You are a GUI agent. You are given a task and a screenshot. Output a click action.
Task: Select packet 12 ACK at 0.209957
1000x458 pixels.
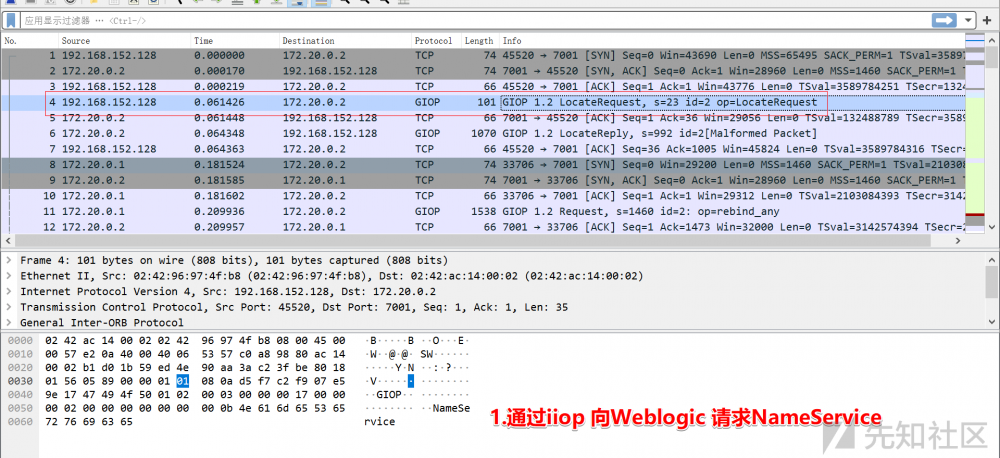pyautogui.click(x=483, y=226)
